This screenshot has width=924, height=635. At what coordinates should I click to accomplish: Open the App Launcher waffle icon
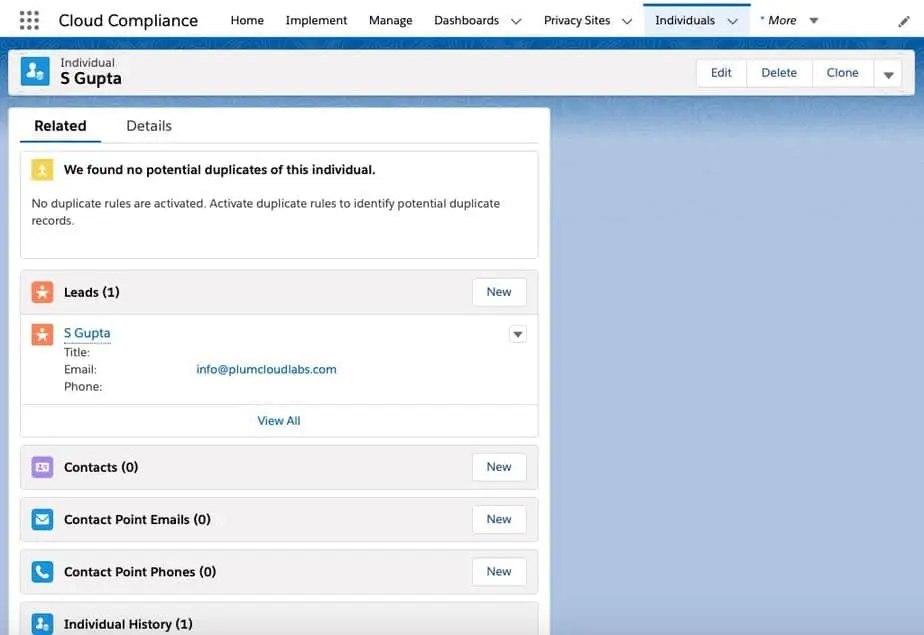[x=28, y=19]
